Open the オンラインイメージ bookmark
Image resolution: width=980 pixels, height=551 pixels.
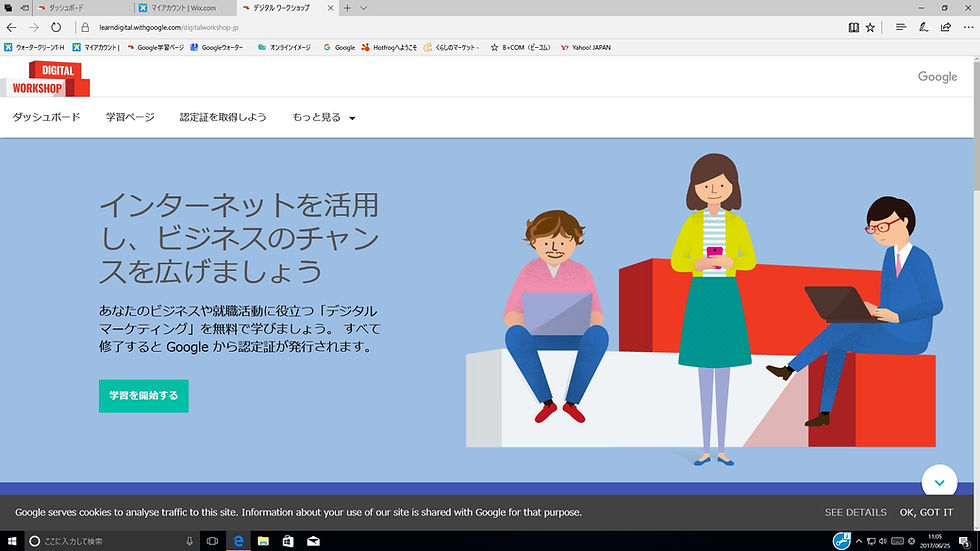point(284,47)
